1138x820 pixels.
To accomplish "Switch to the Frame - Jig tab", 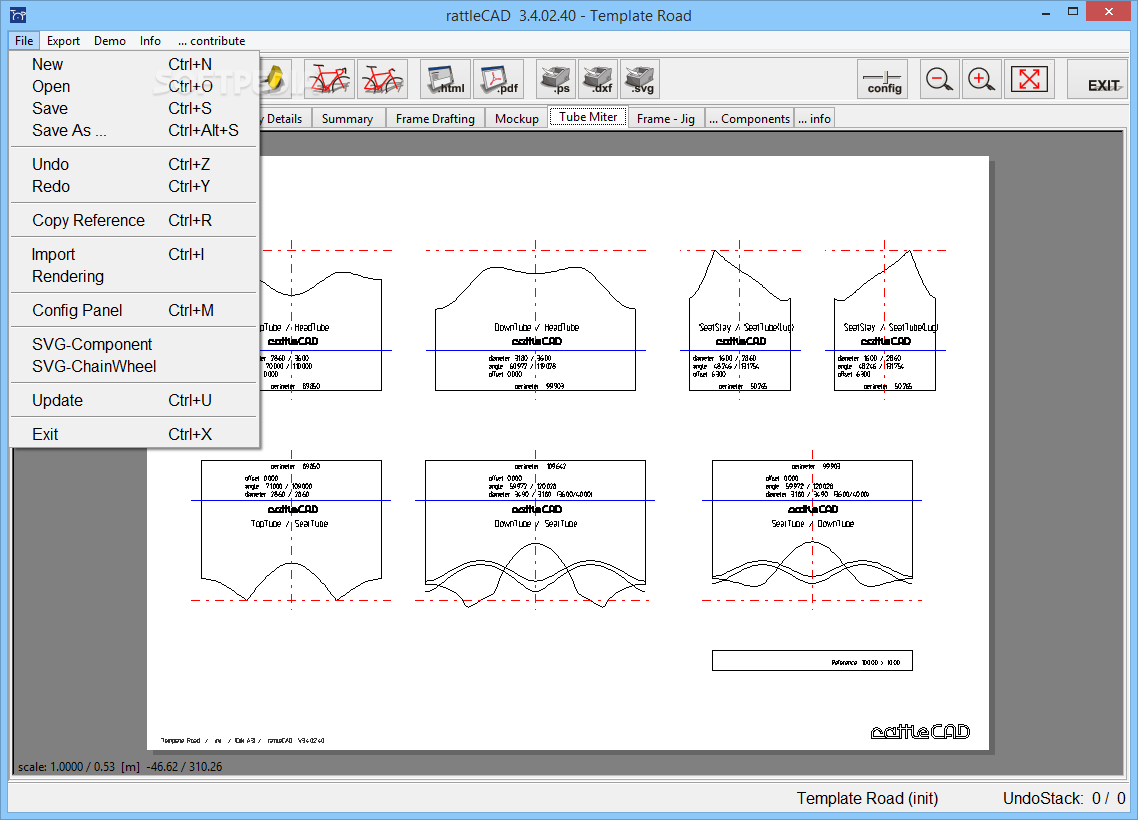I will 666,118.
